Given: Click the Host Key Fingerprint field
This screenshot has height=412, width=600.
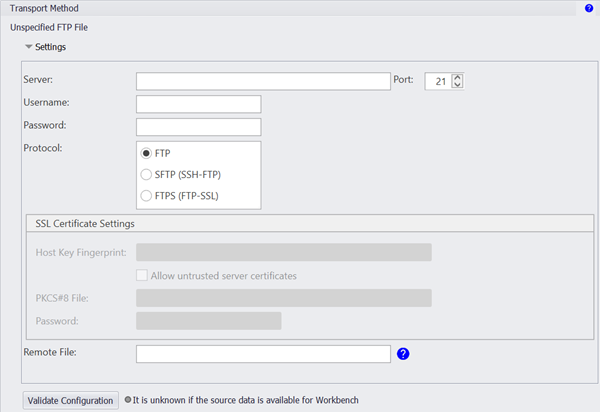Looking at the screenshot, I should pos(284,252).
